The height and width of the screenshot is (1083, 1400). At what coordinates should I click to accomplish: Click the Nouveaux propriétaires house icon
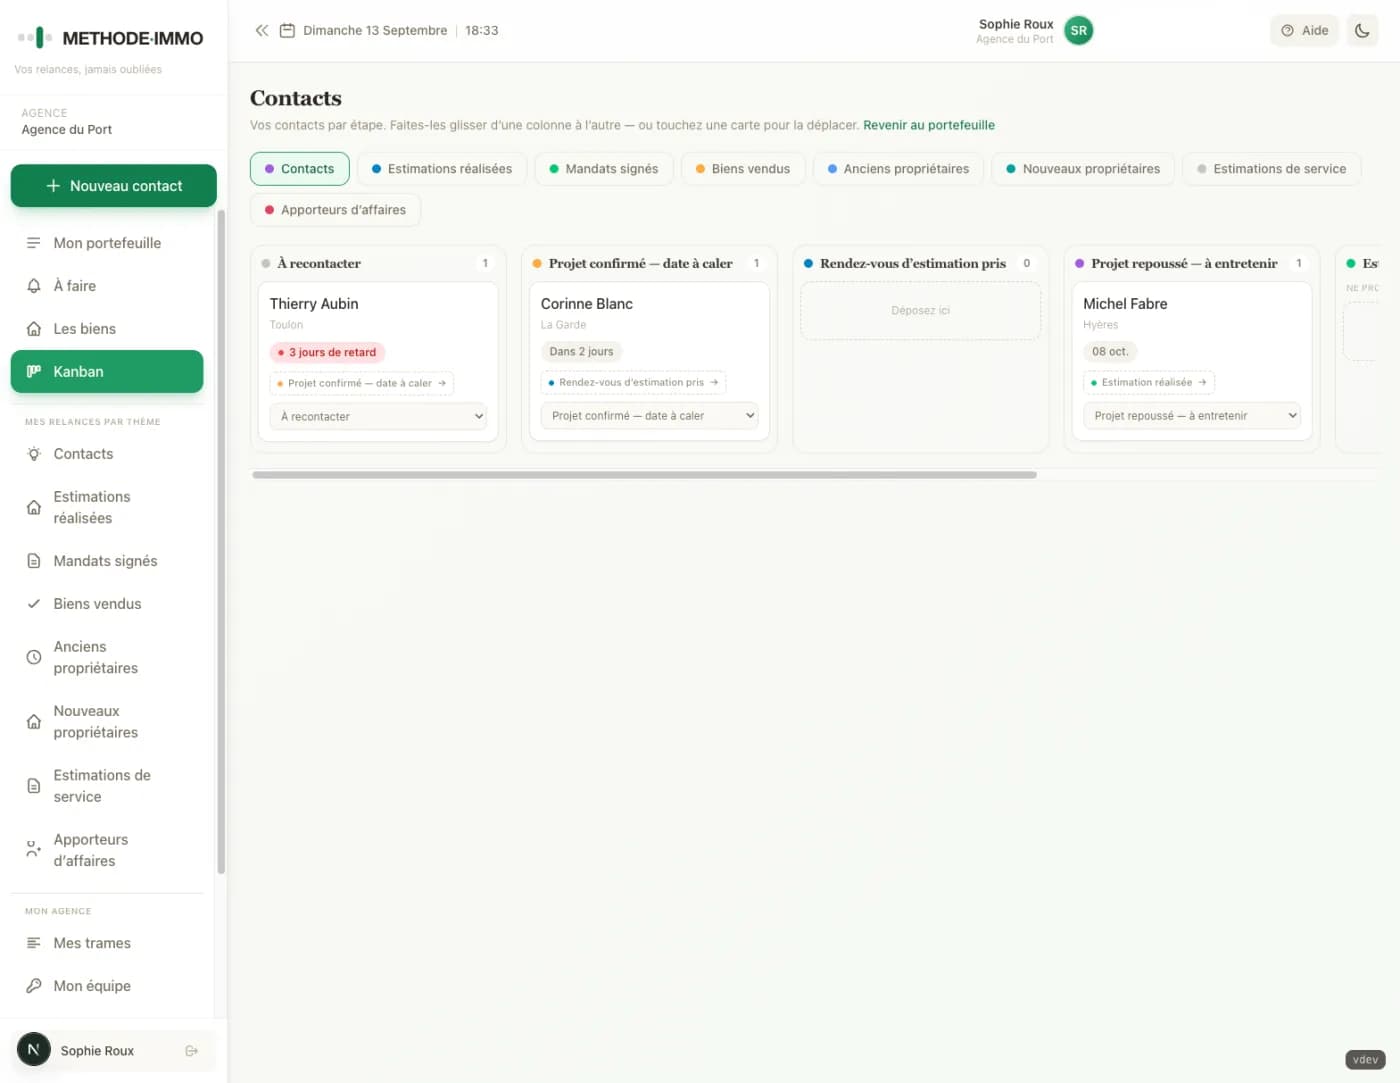(34, 722)
